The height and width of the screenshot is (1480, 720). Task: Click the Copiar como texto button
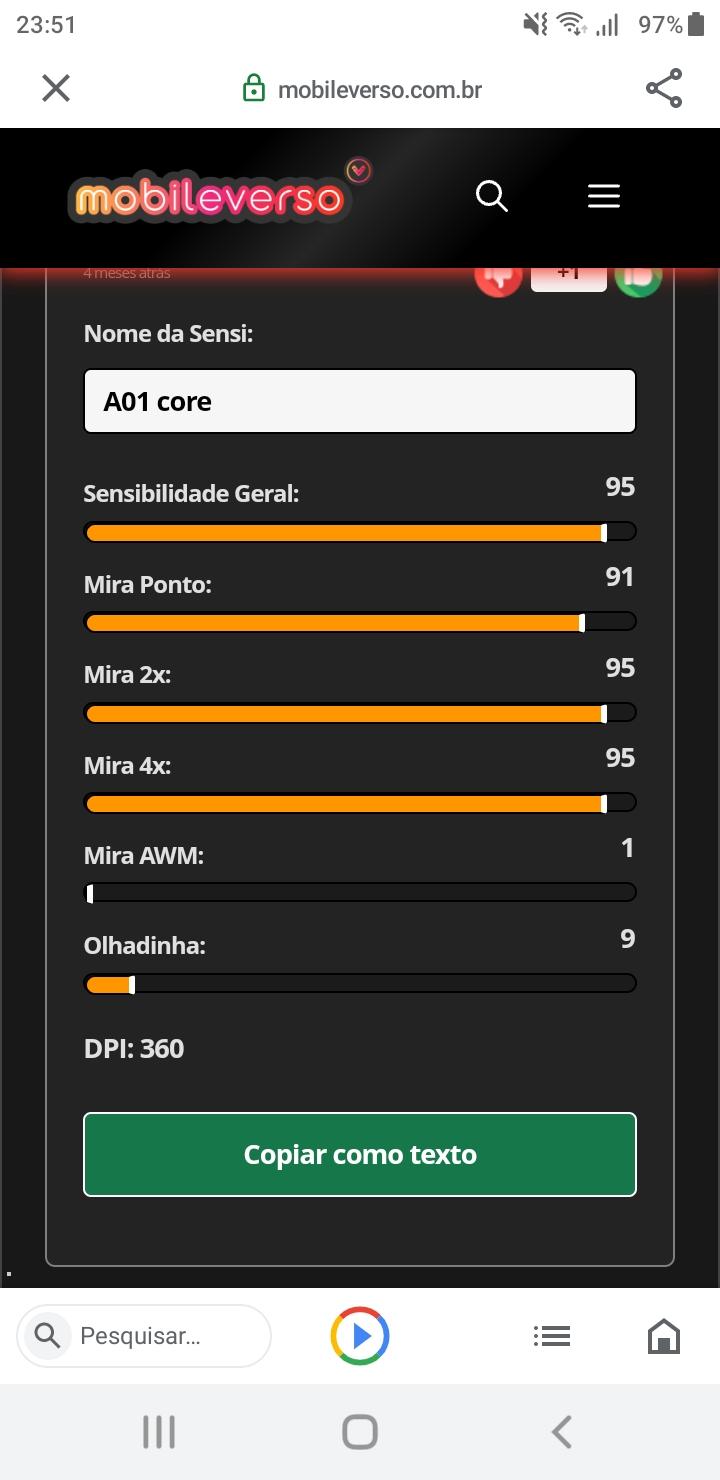coord(360,1154)
